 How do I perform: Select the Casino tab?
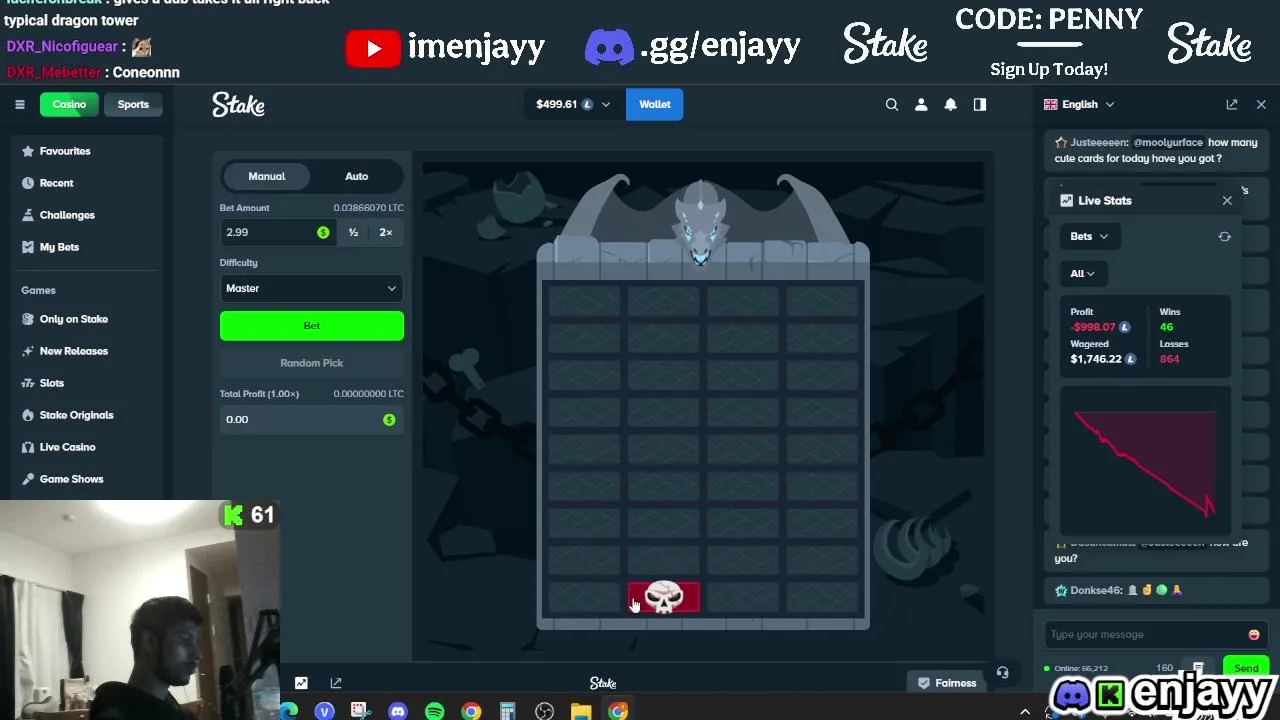coord(69,104)
